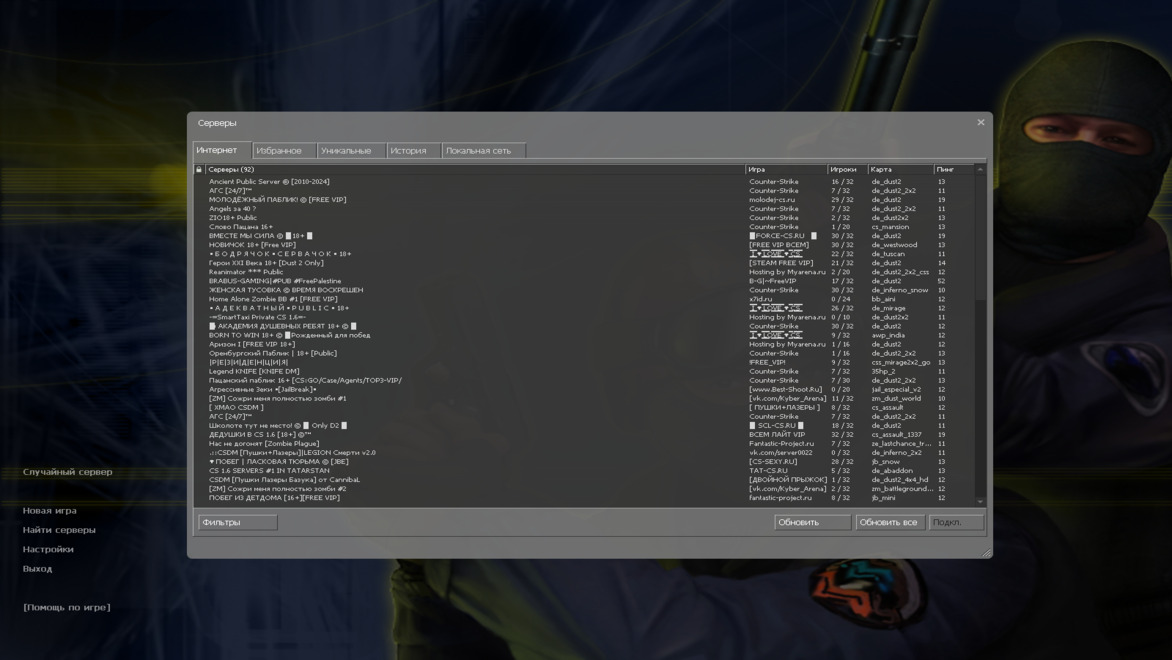1172x660 pixels.
Task: Click the resize grip at the dialog corner
Action: pyautogui.click(x=986, y=552)
